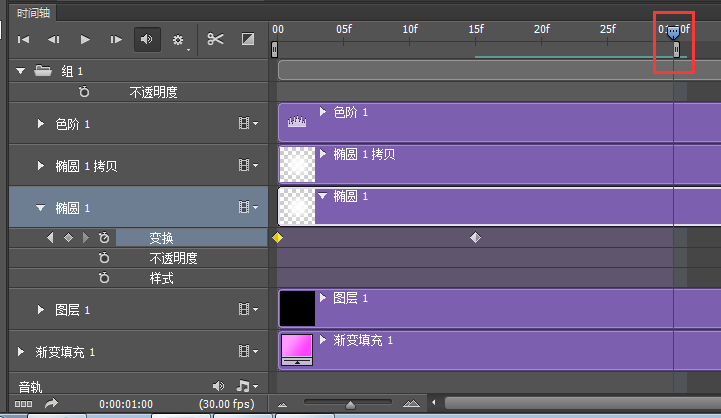Viewport: 721px width, 418px height.
Task: Toggle the audio playback speaker button
Action: 147,39
